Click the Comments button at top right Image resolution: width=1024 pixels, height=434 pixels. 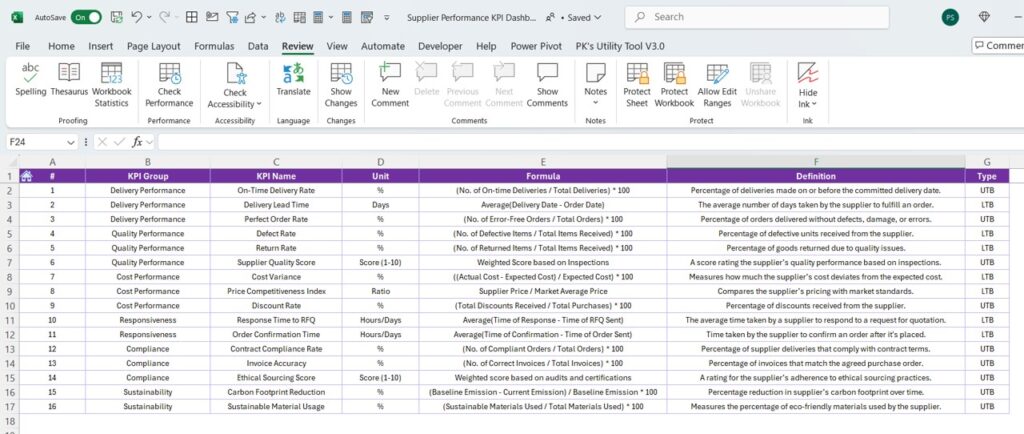998,45
